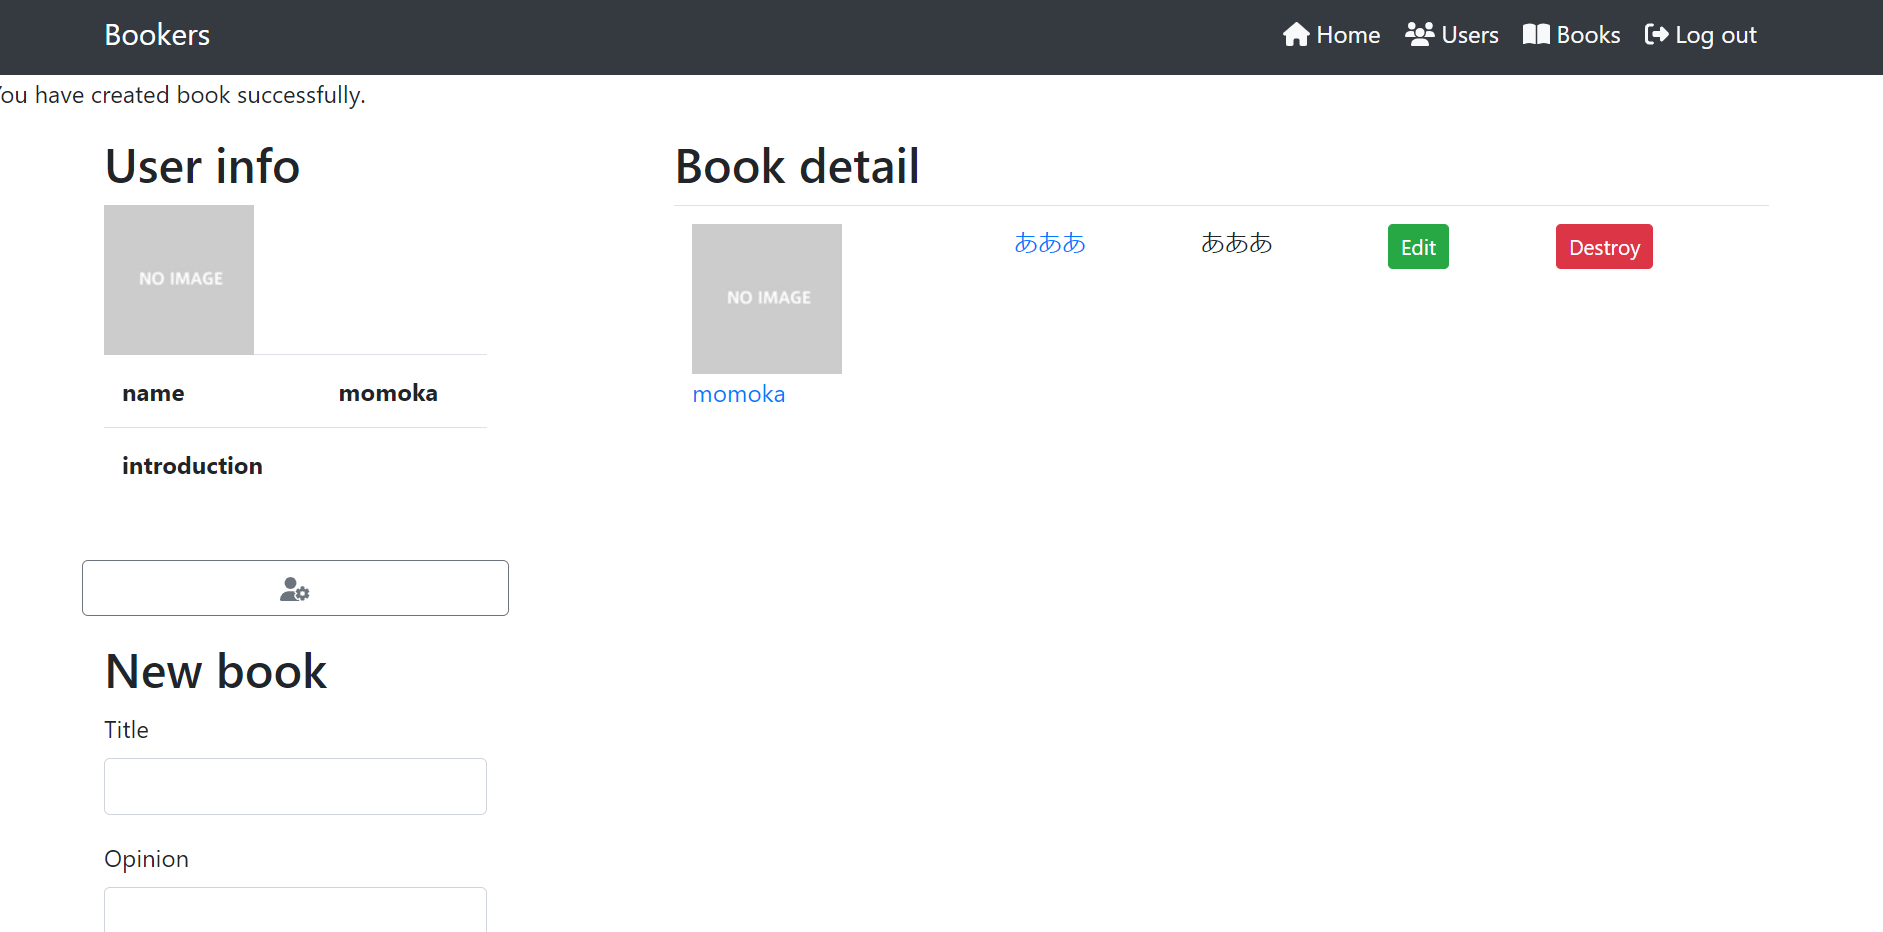Follow the momoka link under the book image
The width and height of the screenshot is (1883, 932).
[x=738, y=394]
